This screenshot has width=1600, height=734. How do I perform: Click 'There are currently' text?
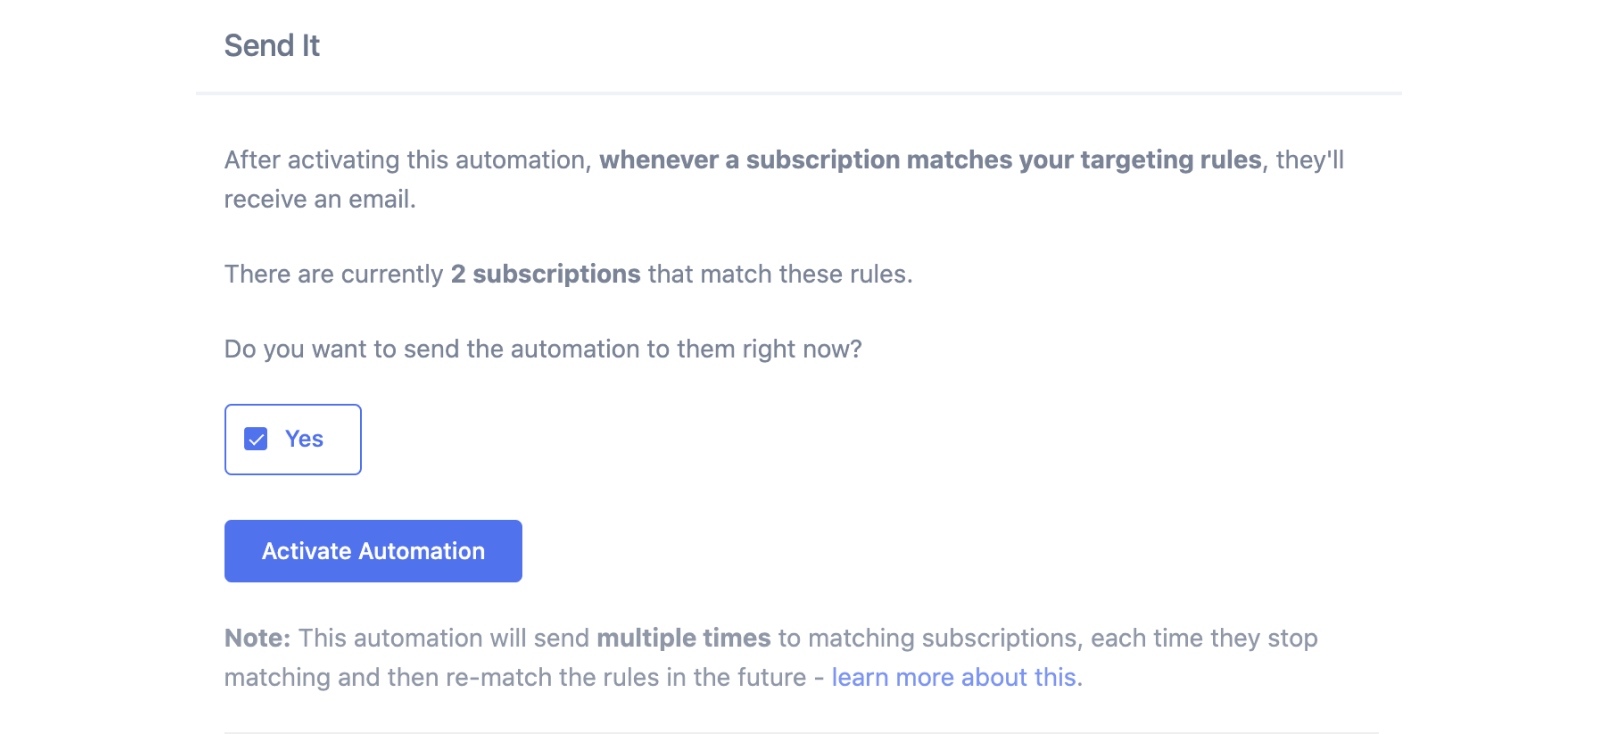[x=333, y=274]
